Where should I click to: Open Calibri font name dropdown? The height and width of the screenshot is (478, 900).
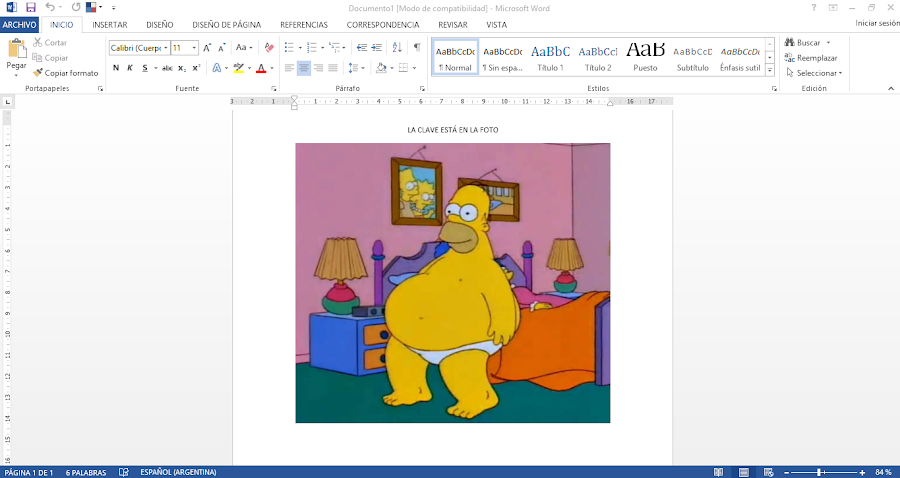click(x=166, y=48)
